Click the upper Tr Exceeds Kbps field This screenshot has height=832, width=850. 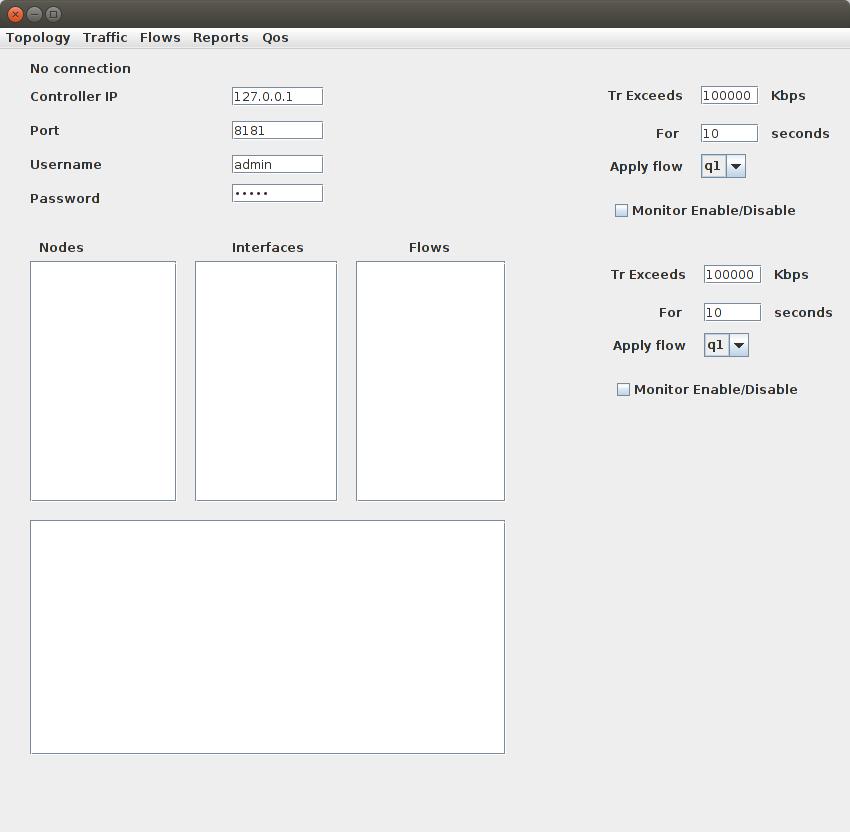point(729,95)
